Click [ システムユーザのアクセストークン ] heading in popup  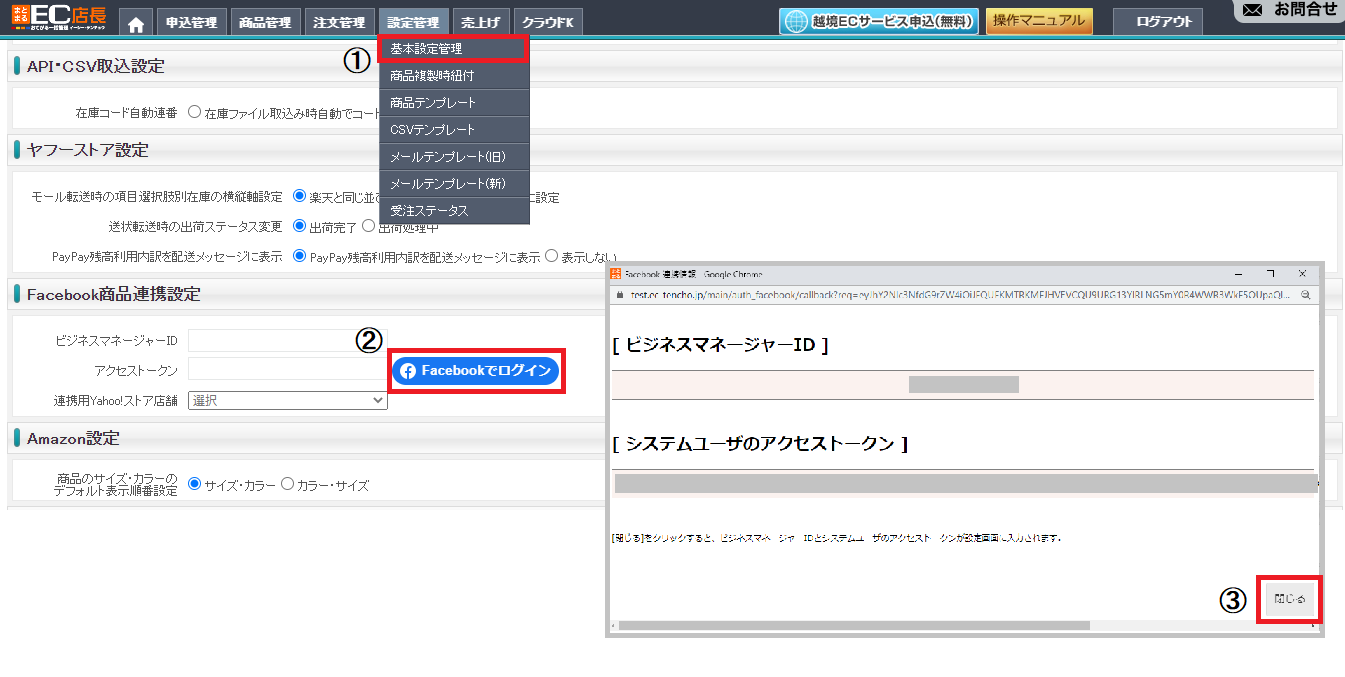point(760,443)
